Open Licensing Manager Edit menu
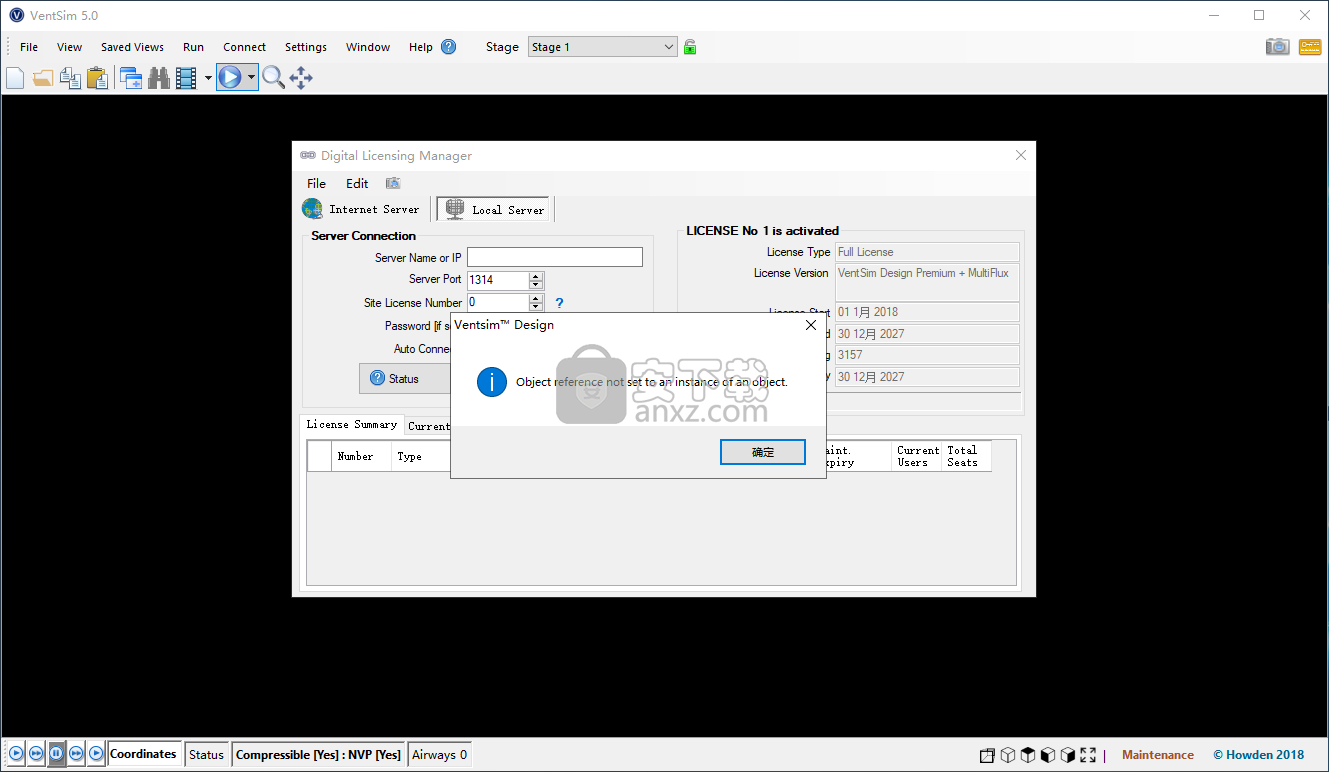The height and width of the screenshot is (772, 1329). [357, 183]
